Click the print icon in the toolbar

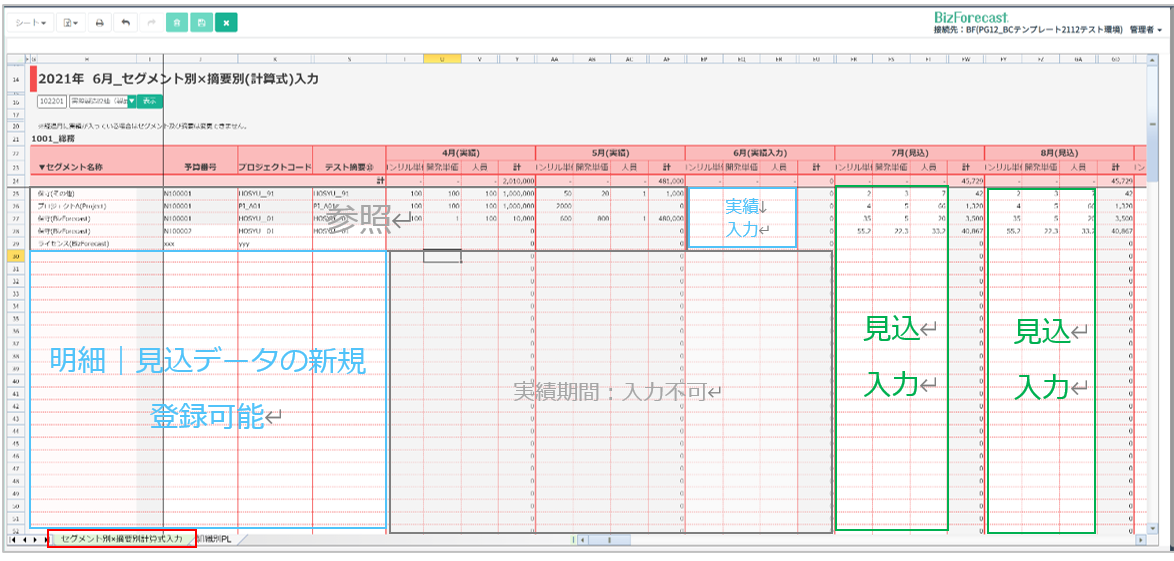(98, 22)
